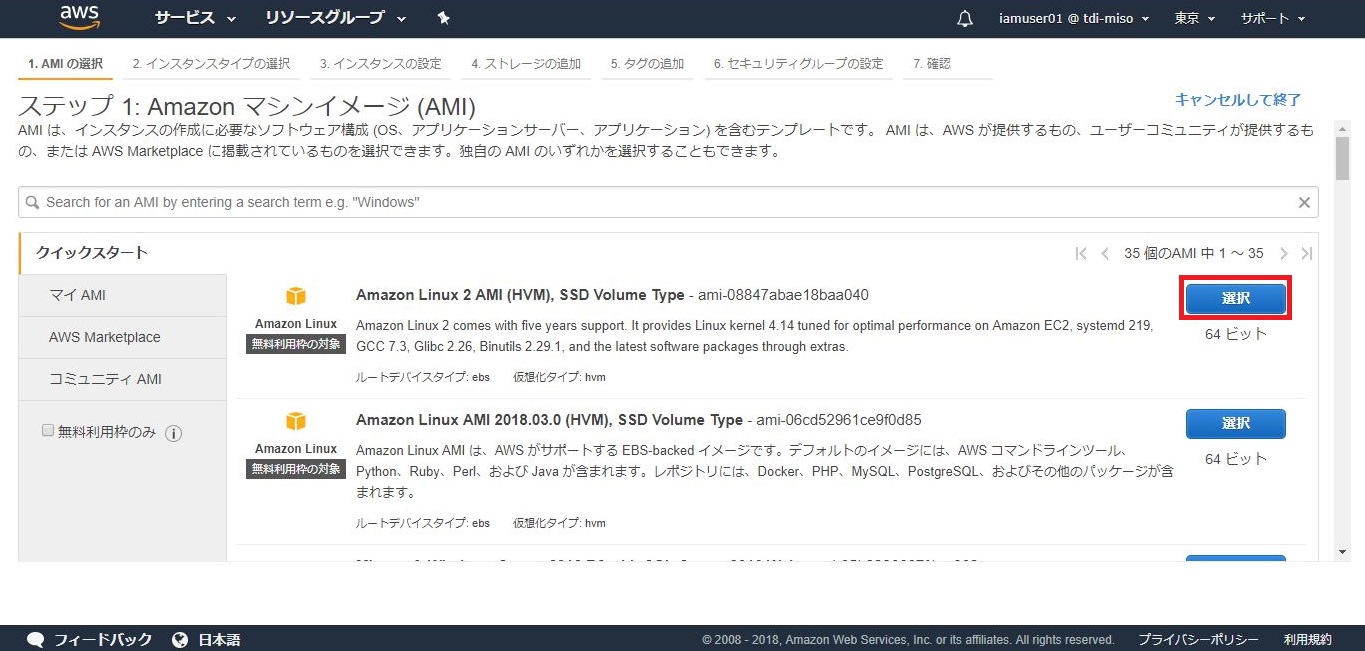Viewport: 1365px width, 651px height.
Task: Click the globe icon for 日本語 language
Action: [x=180, y=640]
